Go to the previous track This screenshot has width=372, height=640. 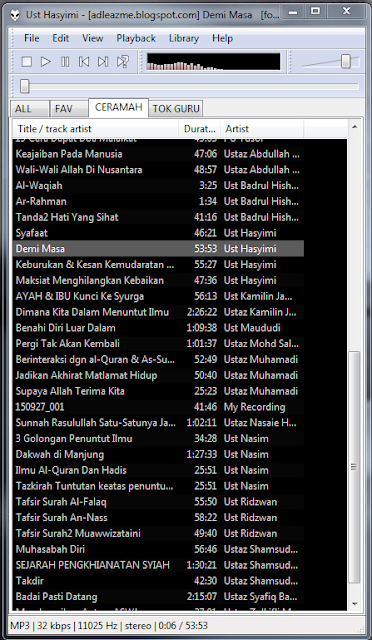point(84,62)
